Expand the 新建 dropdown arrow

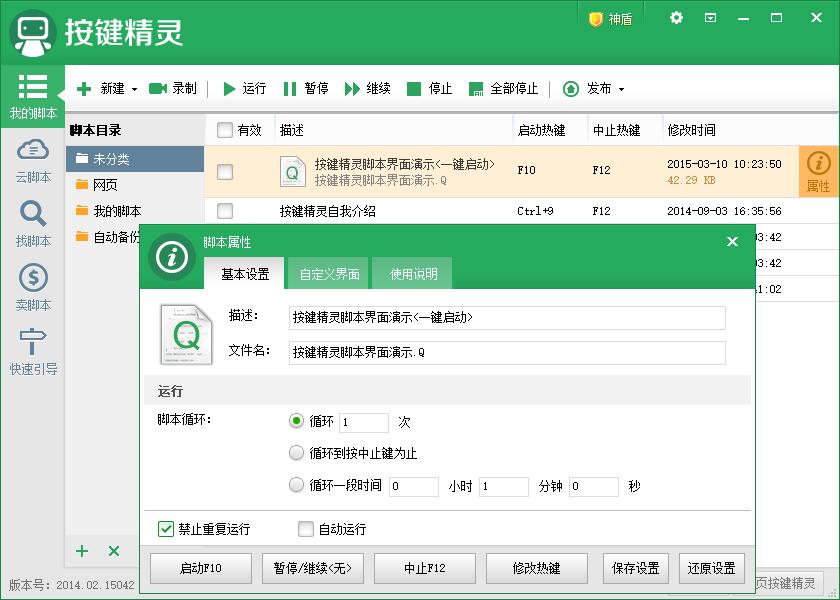pos(134,89)
